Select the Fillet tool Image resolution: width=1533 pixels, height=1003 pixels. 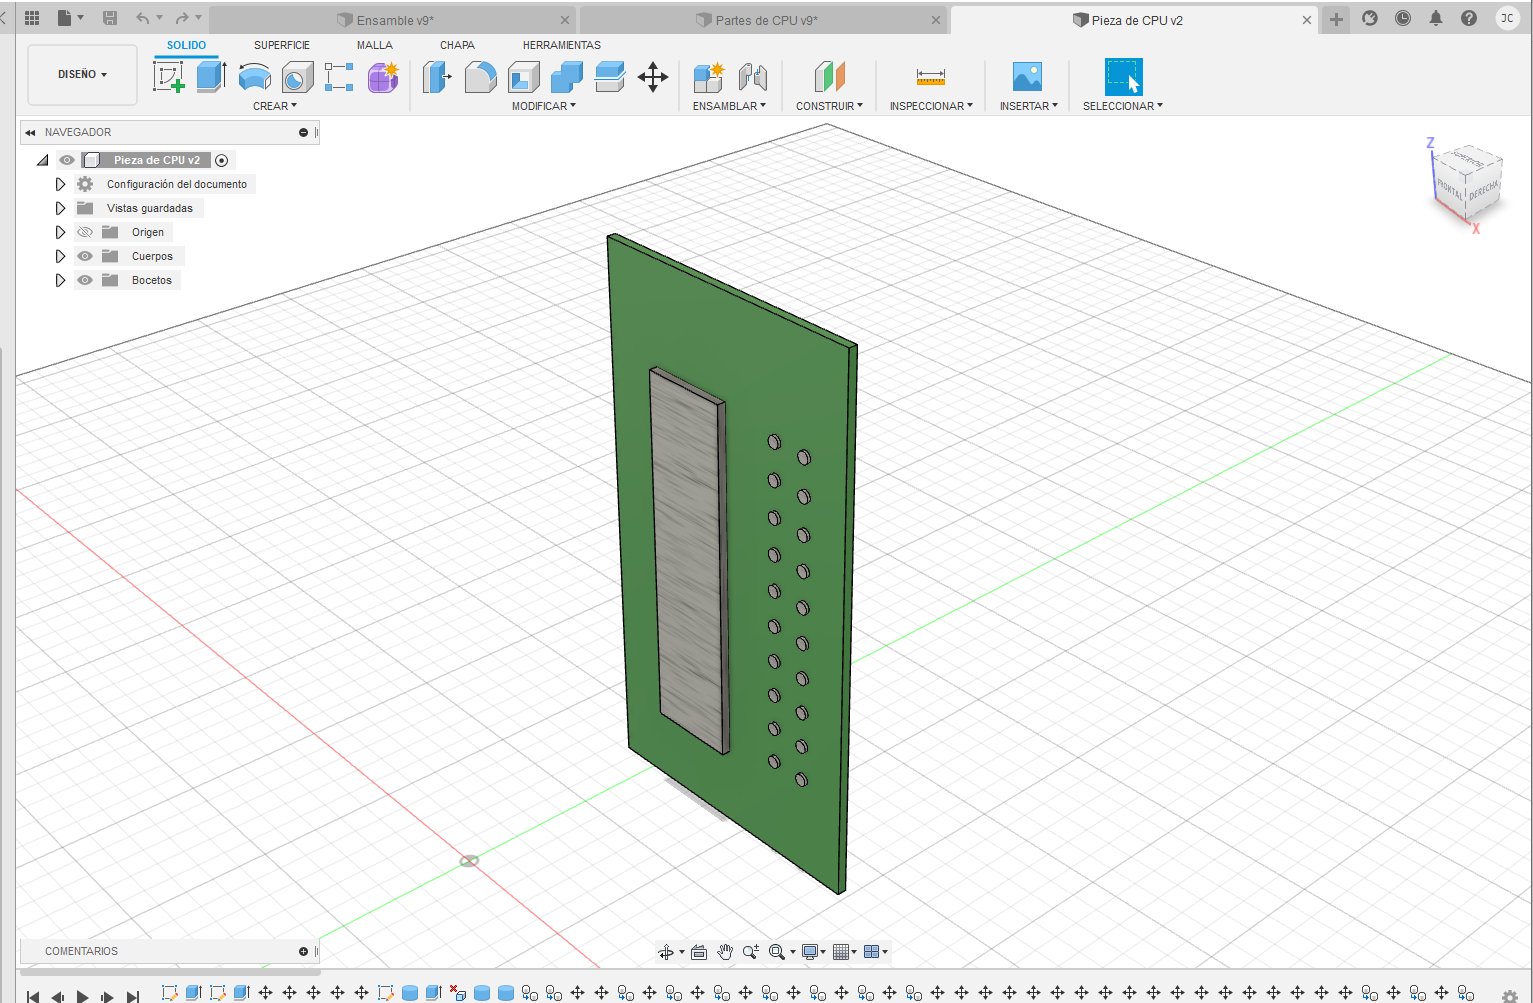tap(480, 77)
